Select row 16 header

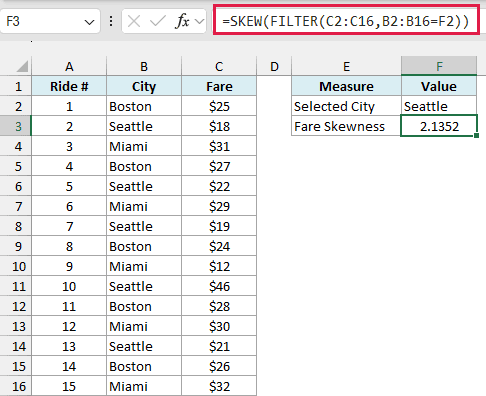(16, 386)
